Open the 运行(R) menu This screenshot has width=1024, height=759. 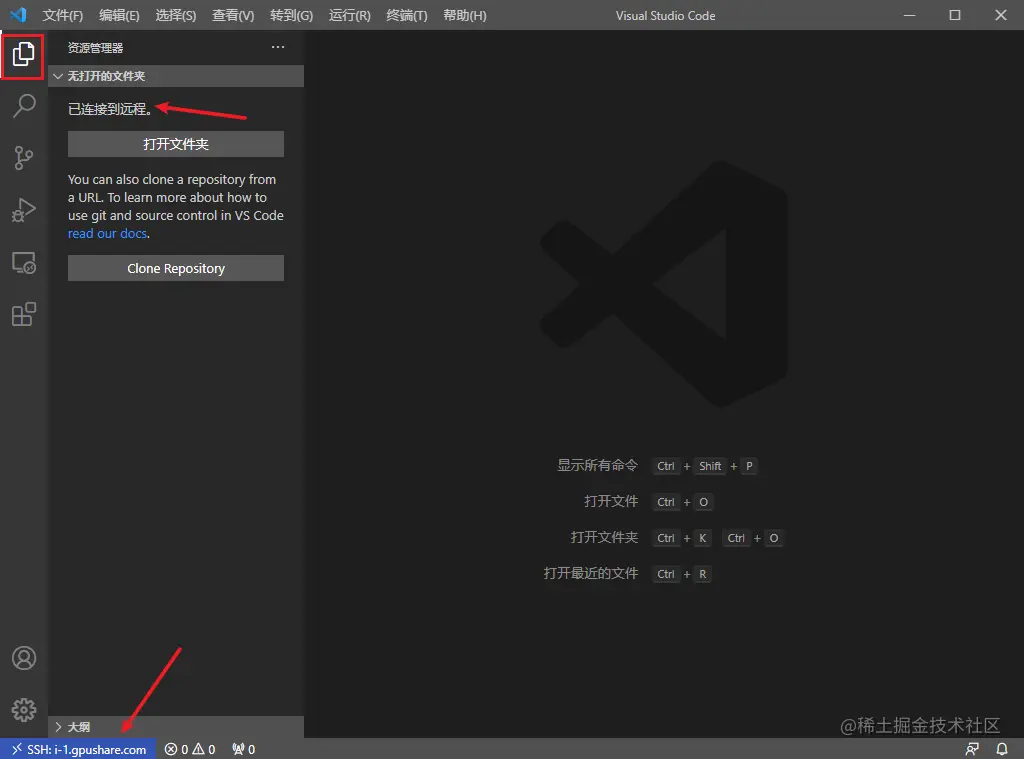click(349, 15)
